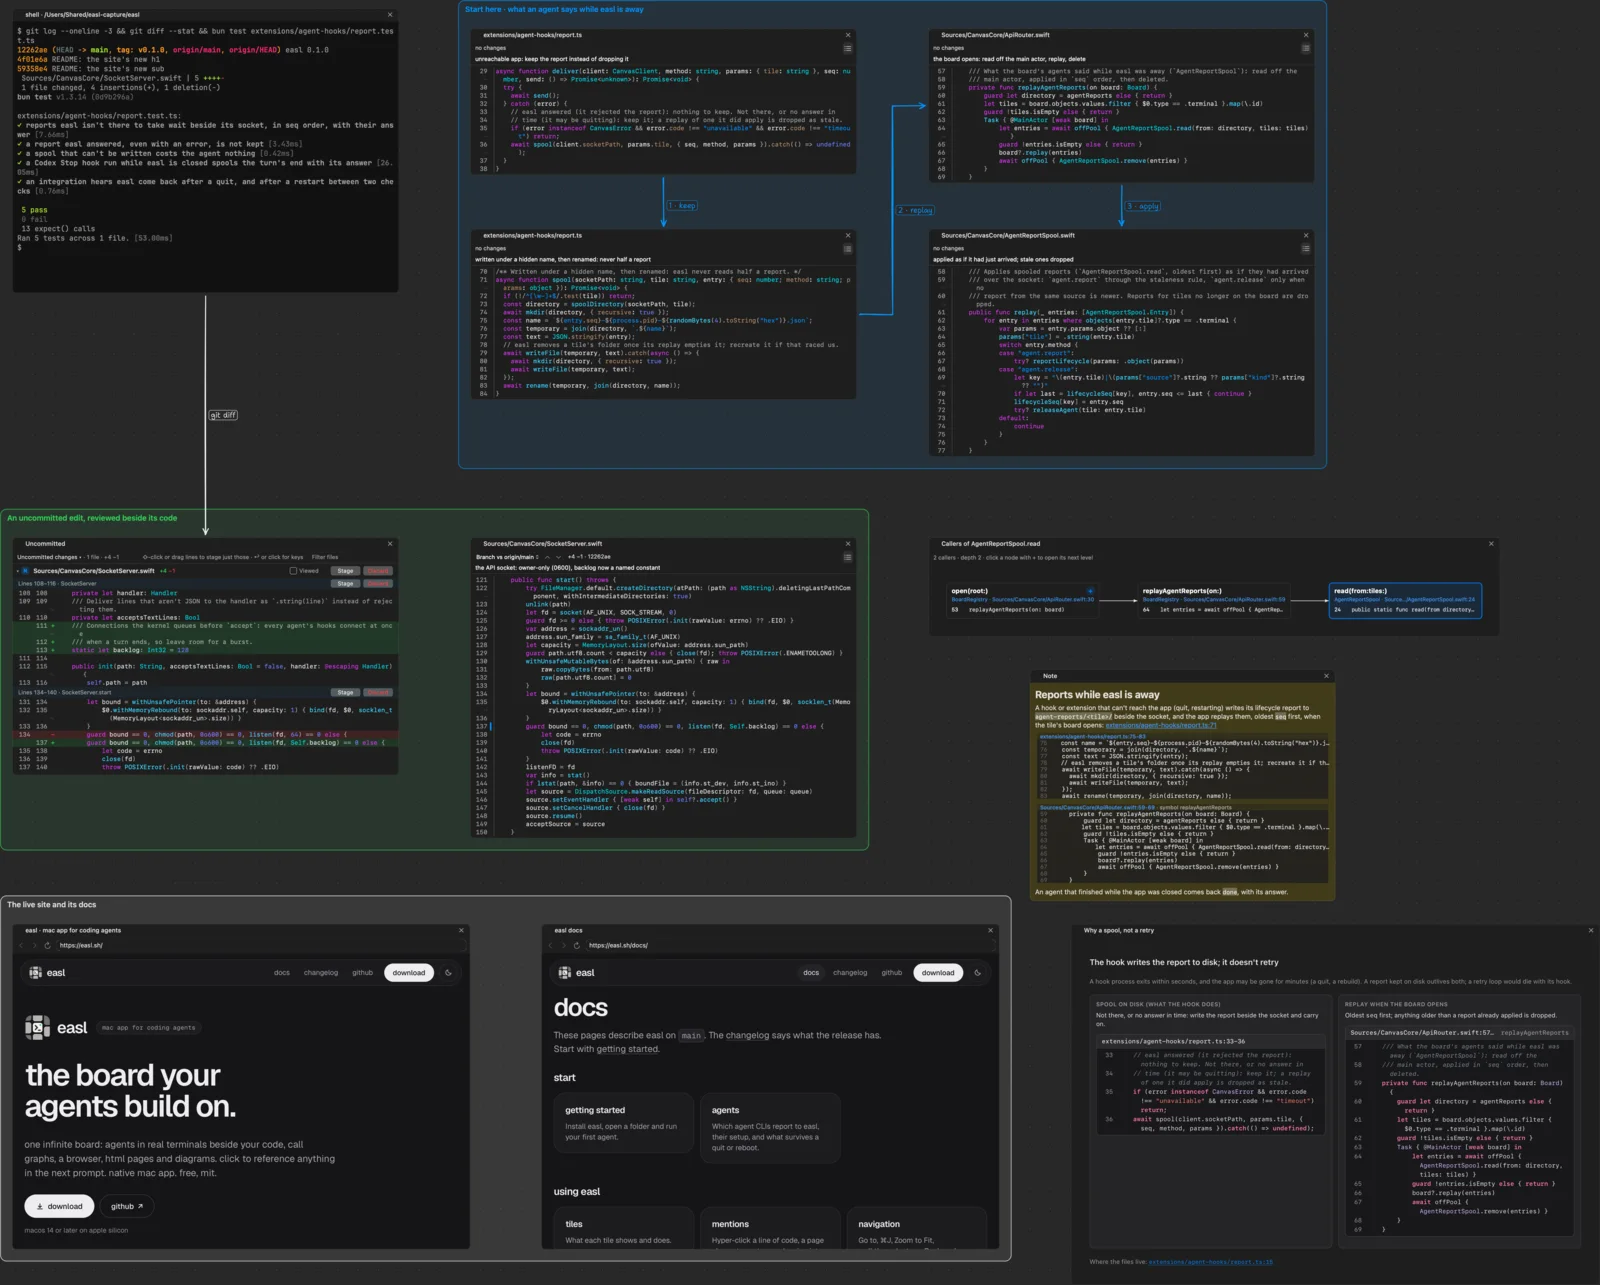Image resolution: width=1600 pixels, height=1285 pixels.
Task: Open outline icon on AgentReportSpool.swift tile
Action: (1305, 249)
